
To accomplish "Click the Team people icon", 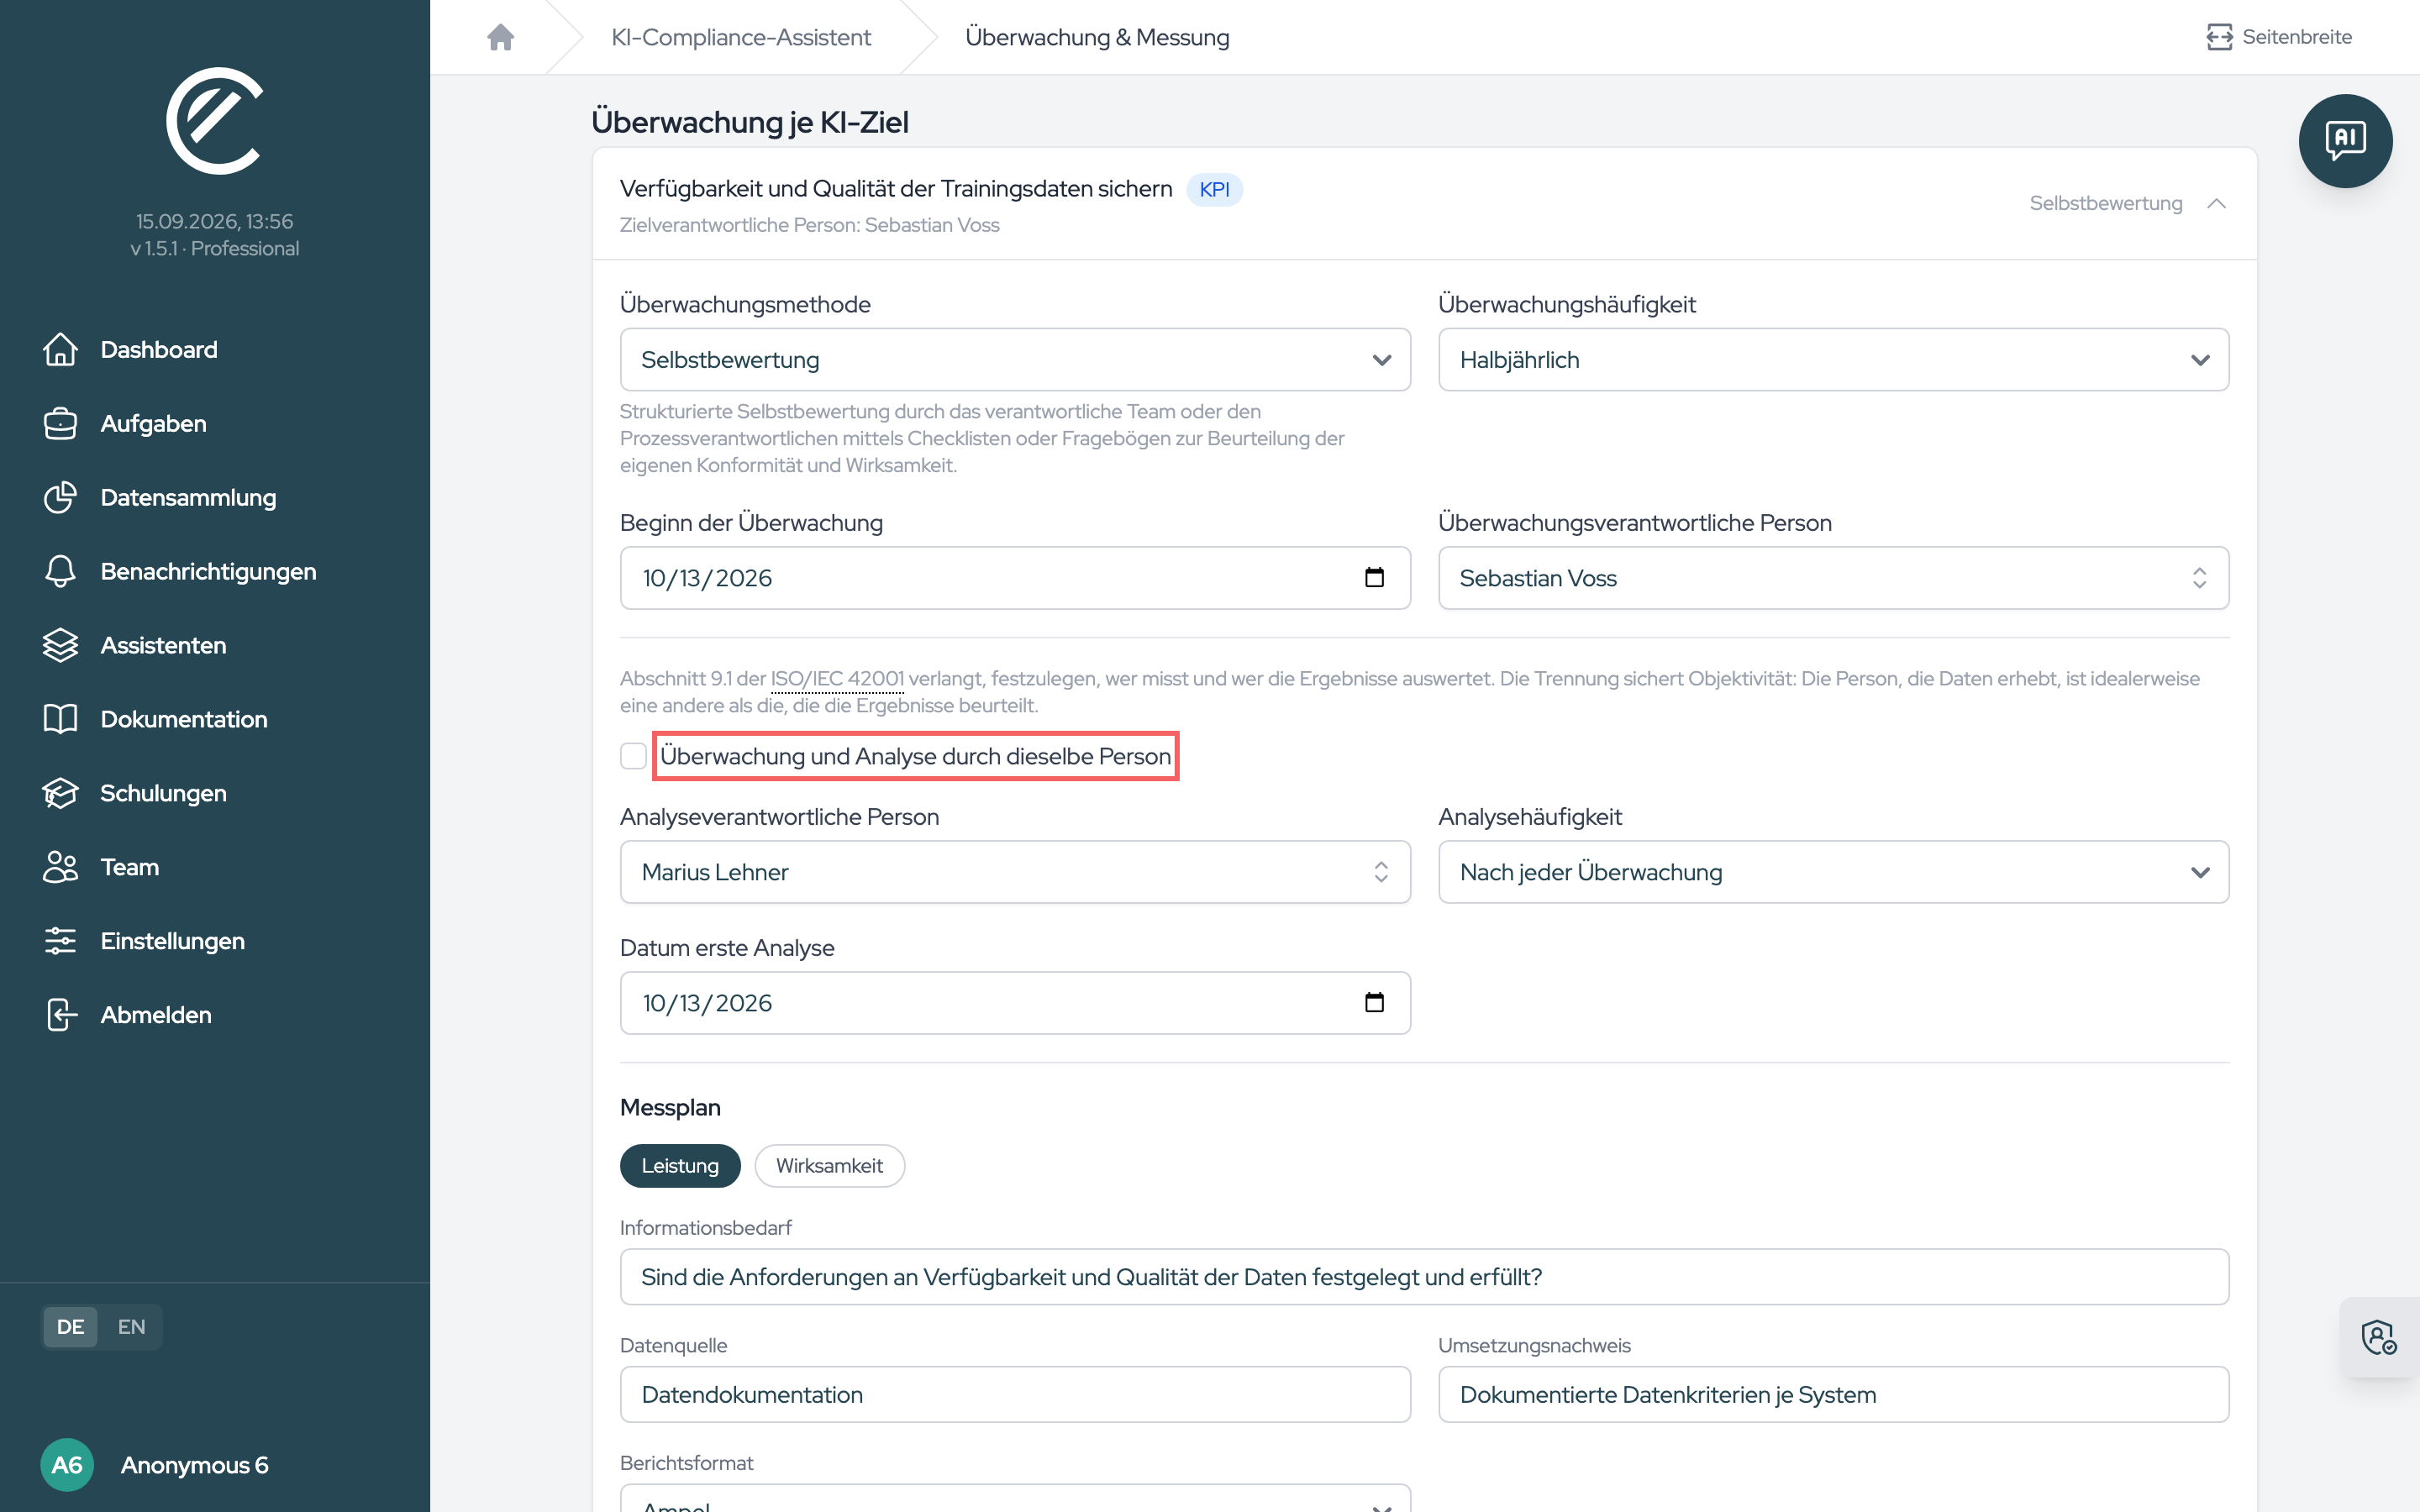I will point(60,867).
